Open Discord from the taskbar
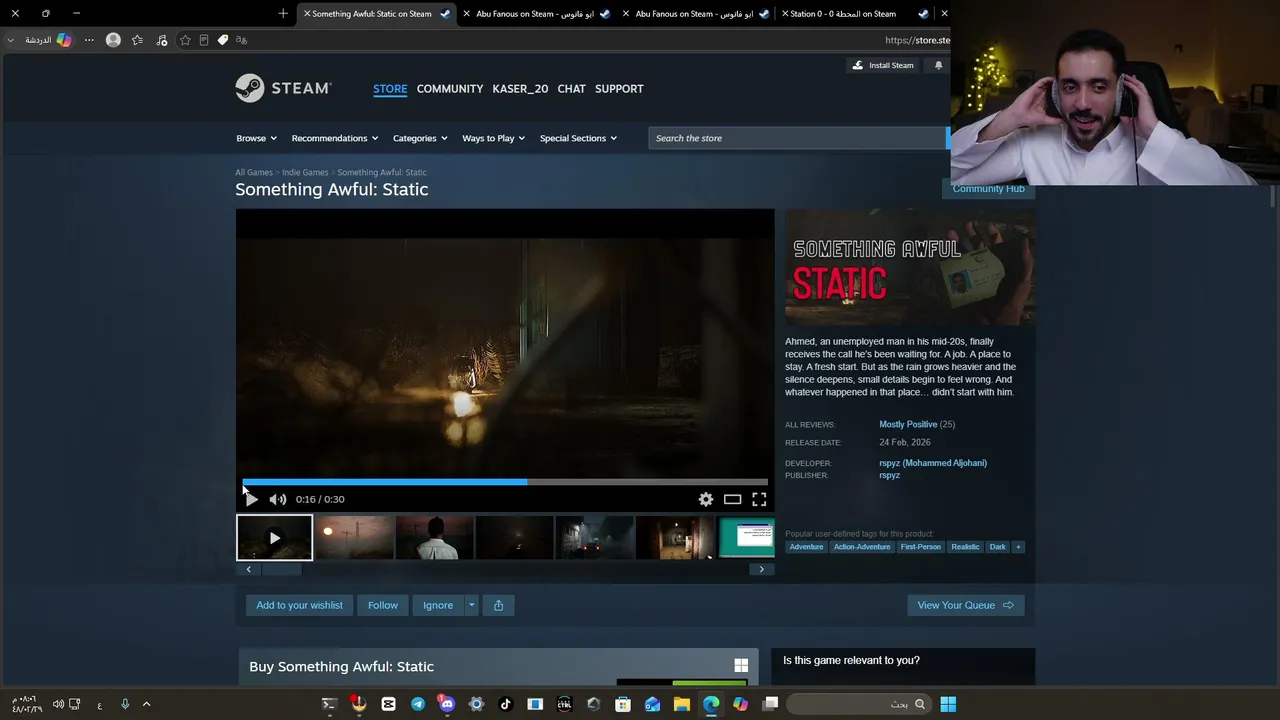 pos(447,704)
